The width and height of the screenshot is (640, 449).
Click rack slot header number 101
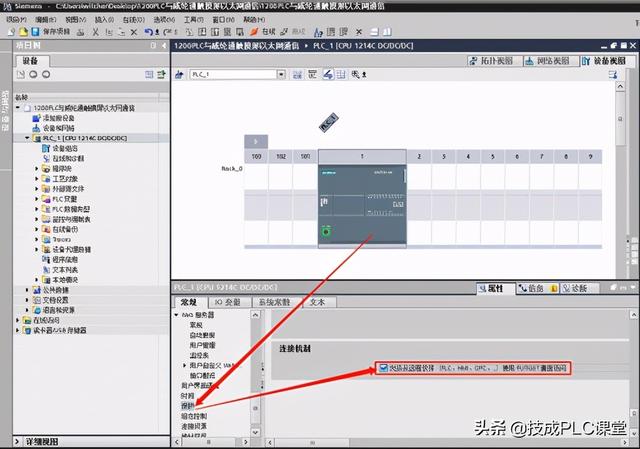click(x=305, y=156)
